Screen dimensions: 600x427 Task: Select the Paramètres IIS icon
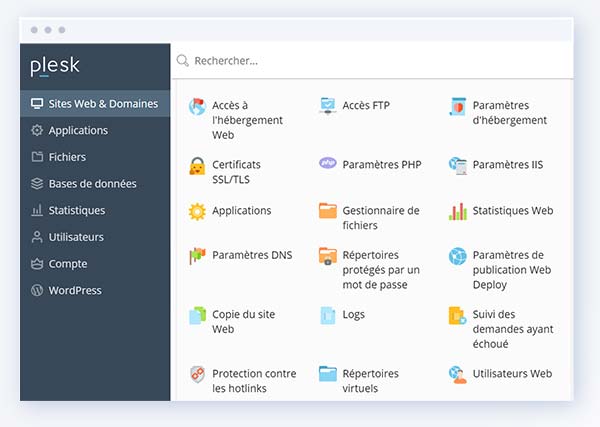[x=457, y=164]
